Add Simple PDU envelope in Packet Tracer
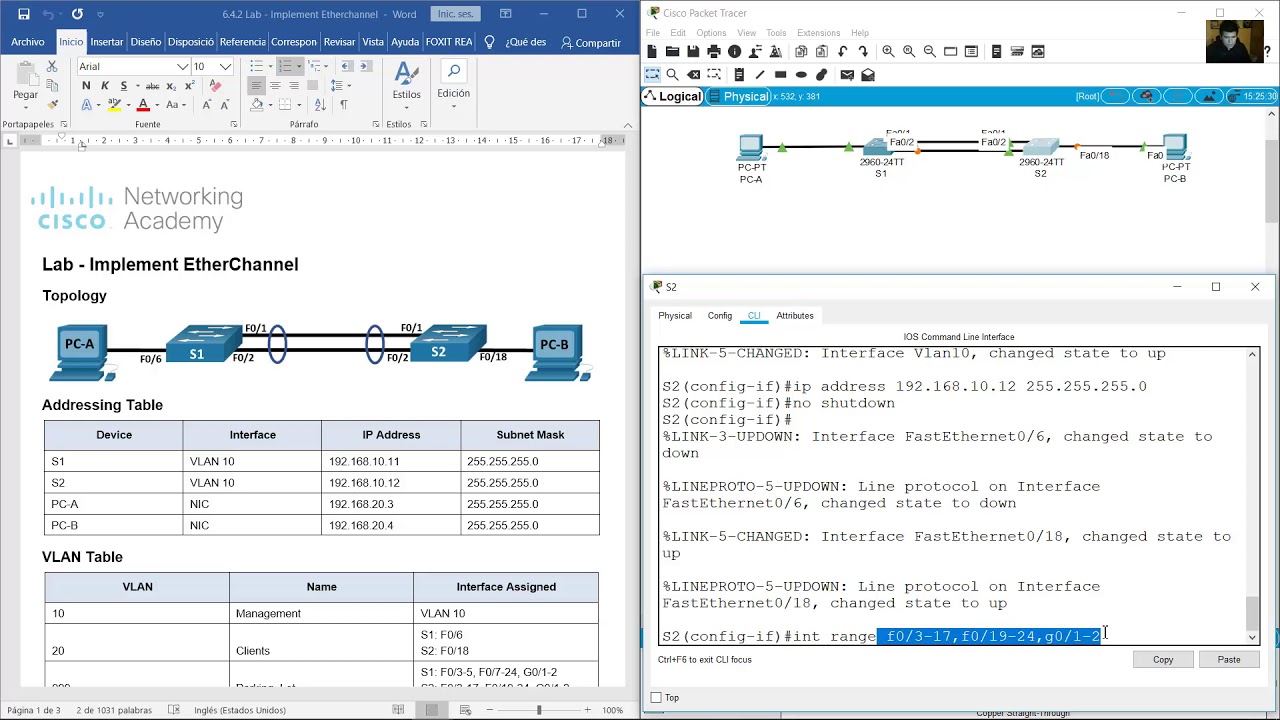Image resolution: width=1280 pixels, height=720 pixels. (x=847, y=74)
